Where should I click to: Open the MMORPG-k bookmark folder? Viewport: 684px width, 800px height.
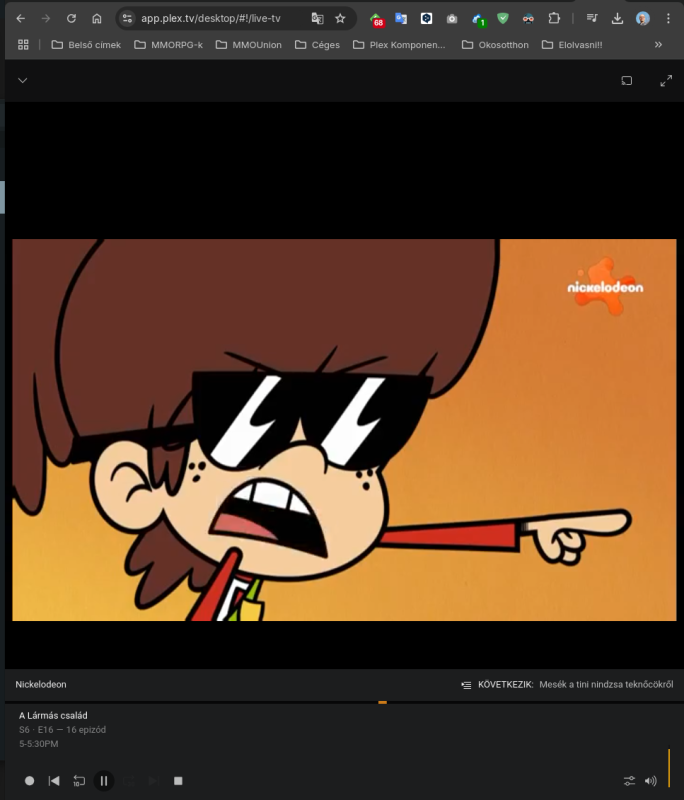168,45
